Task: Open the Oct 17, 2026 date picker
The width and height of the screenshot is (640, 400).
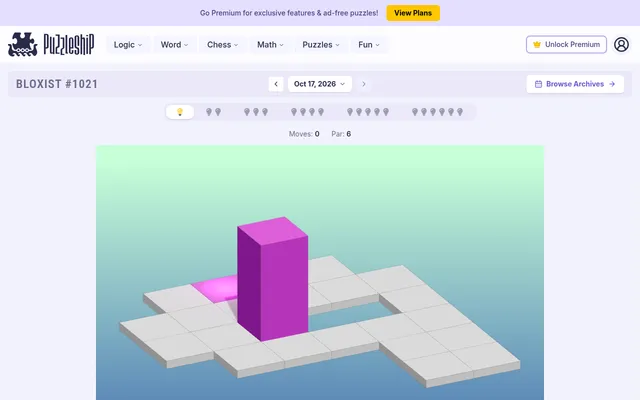Action: (320, 84)
